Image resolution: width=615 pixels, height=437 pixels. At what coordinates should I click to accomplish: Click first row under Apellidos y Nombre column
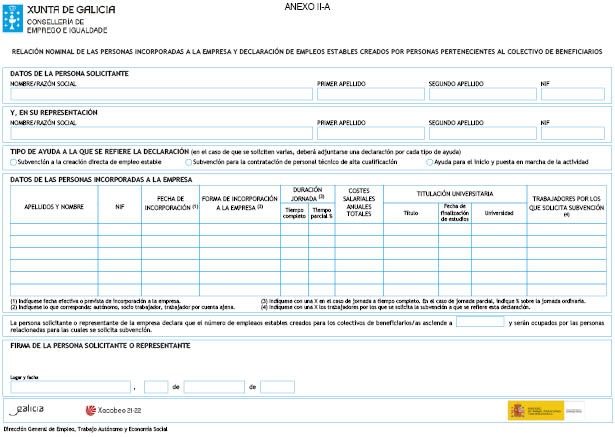click(x=54, y=229)
